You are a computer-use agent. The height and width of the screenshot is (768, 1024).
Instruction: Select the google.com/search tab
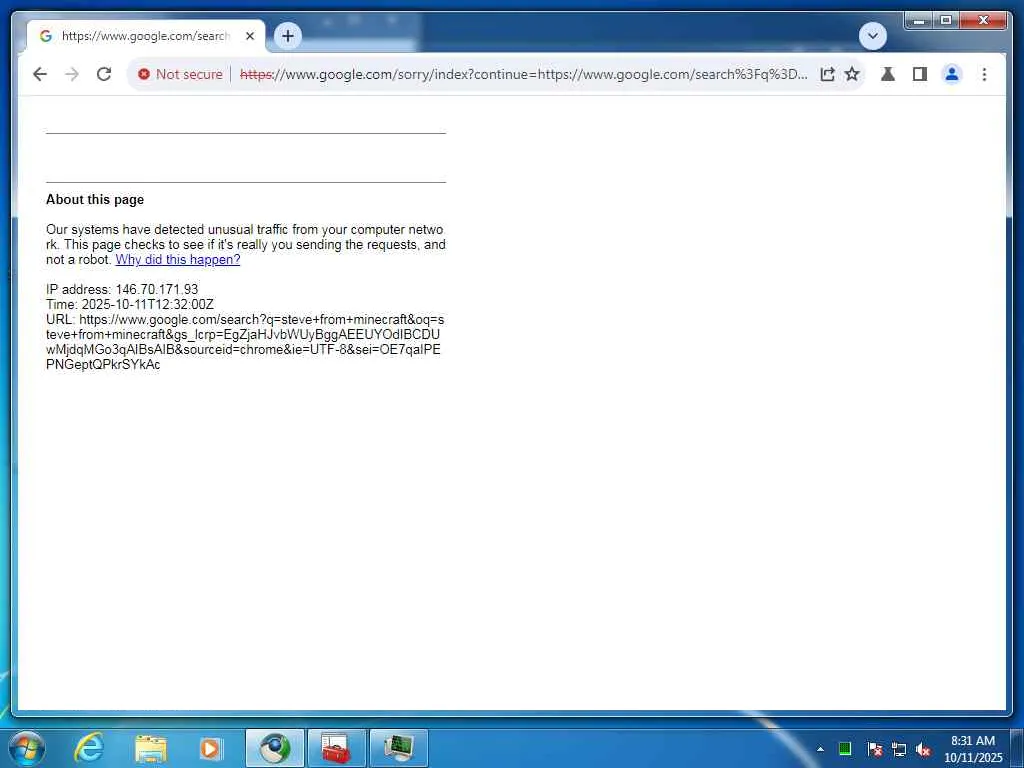(x=146, y=37)
